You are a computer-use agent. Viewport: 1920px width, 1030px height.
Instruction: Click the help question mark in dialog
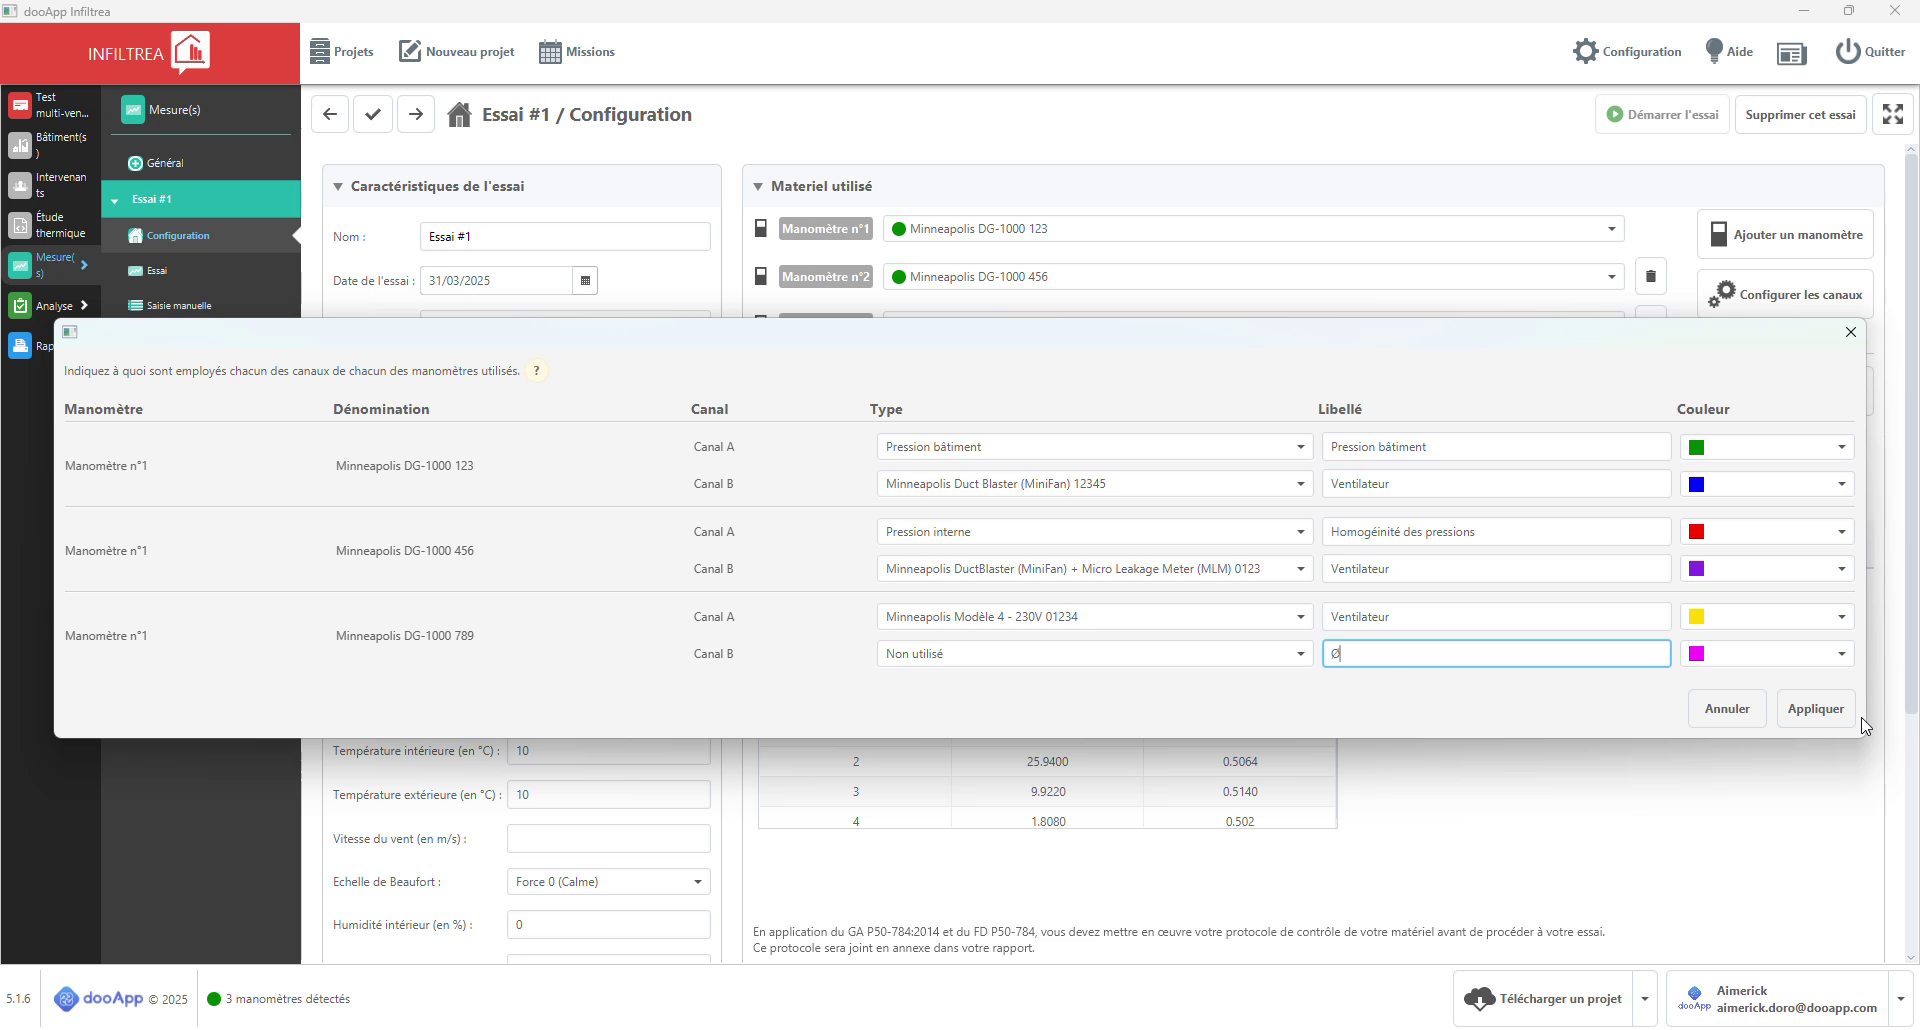click(537, 371)
